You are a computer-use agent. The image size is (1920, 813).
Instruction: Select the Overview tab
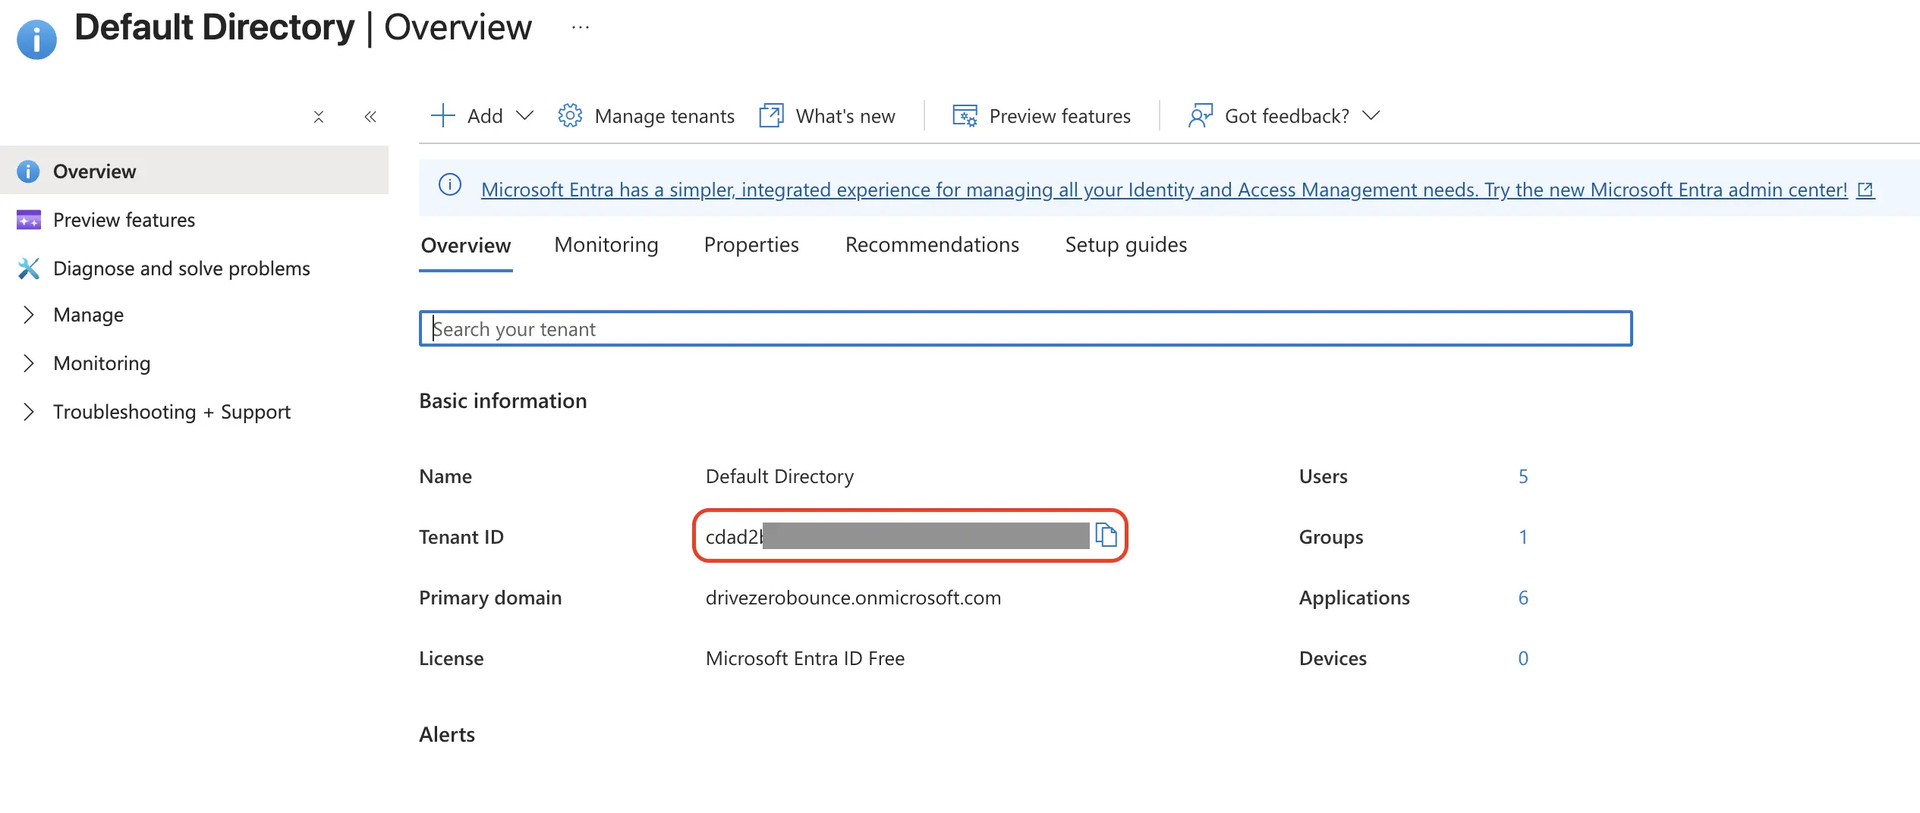[466, 246]
